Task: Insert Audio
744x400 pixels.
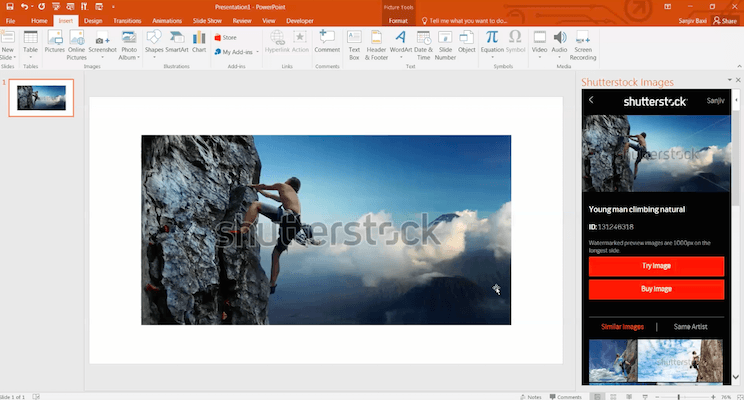Action: [559, 44]
